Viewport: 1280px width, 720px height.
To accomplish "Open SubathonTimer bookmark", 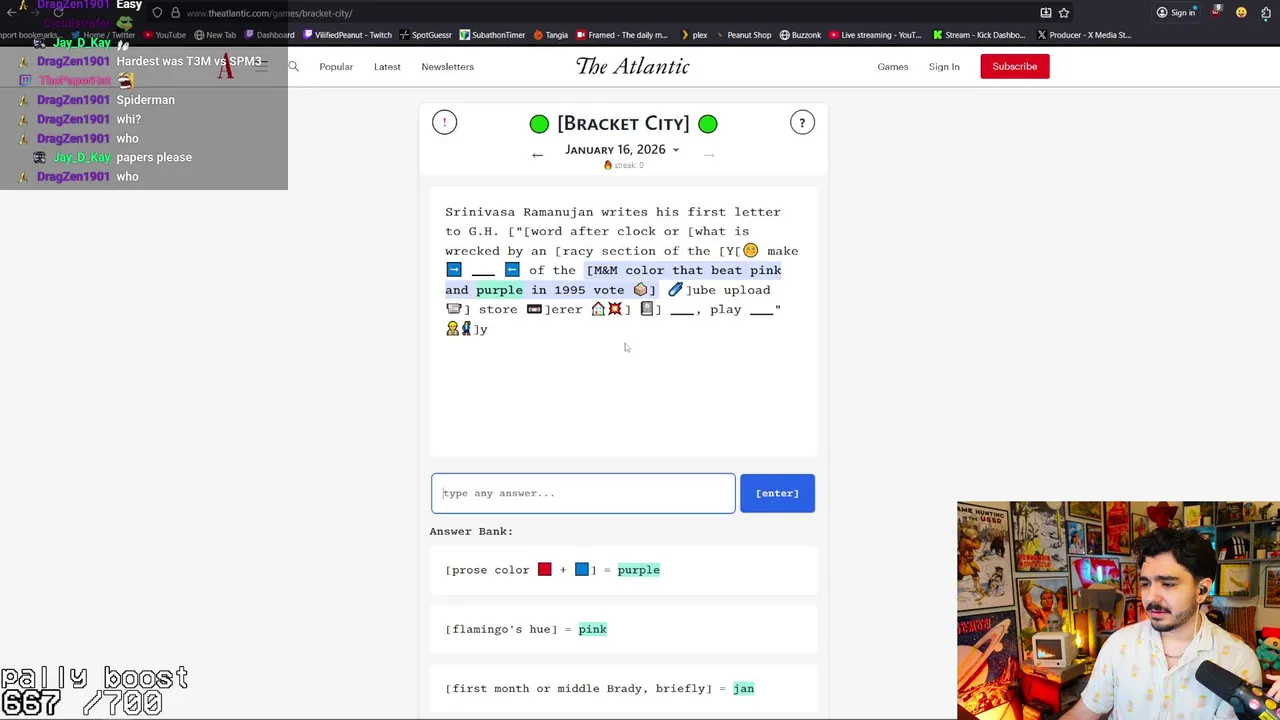I will (x=492, y=35).
